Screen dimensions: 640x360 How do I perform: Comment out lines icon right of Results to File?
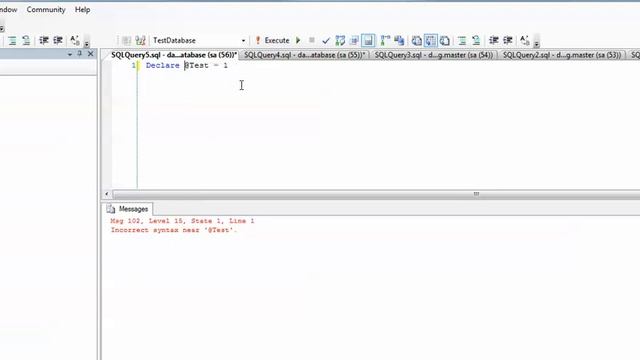(462, 40)
